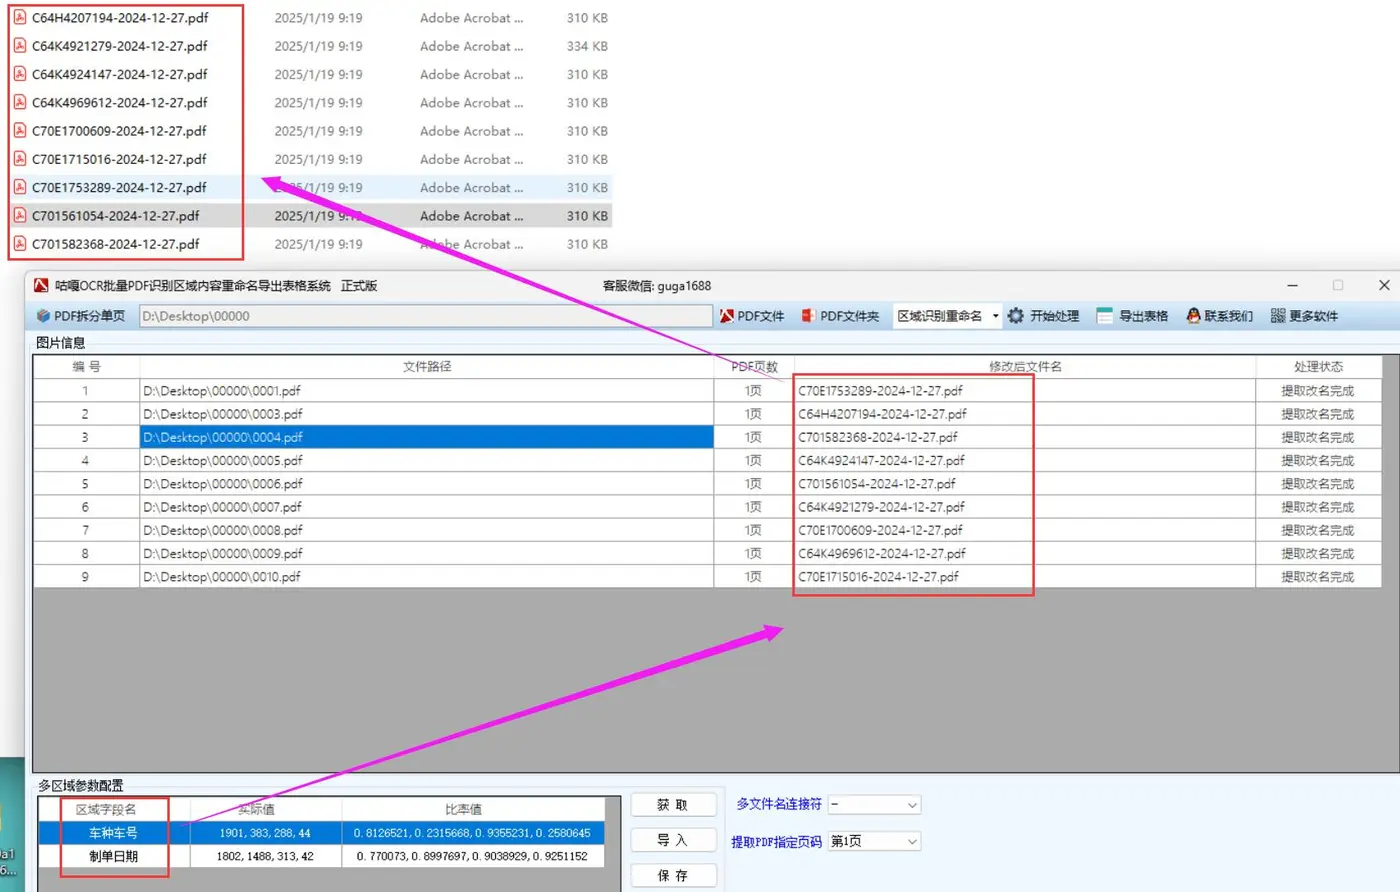Image resolution: width=1400 pixels, height=892 pixels.
Task: Click PDF icon of C70E1700609-2024-12-27.pdf in file list
Action: 19,131
